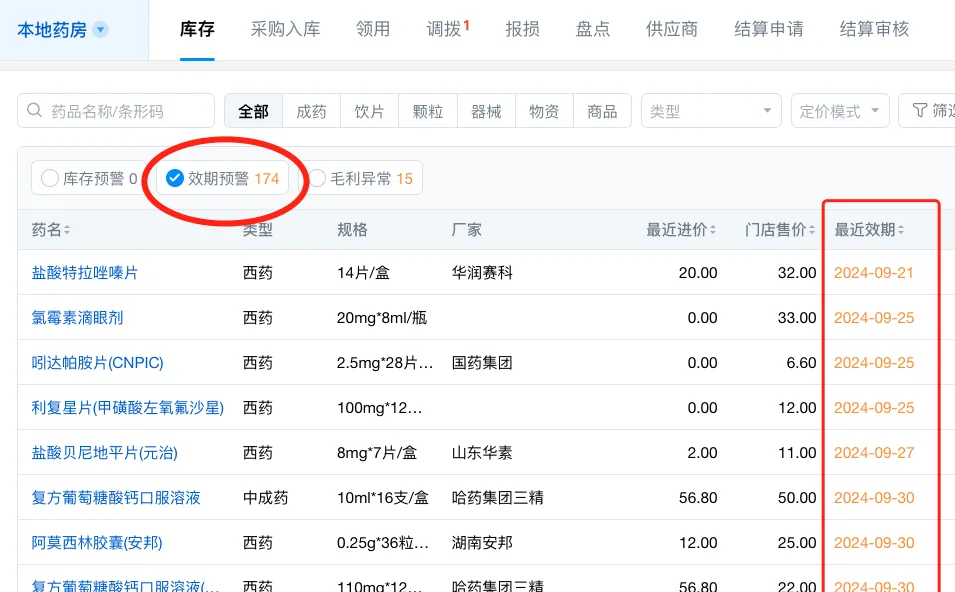Enable the 库存预警 filter
Screen dimensions: 955x592
coord(50,179)
